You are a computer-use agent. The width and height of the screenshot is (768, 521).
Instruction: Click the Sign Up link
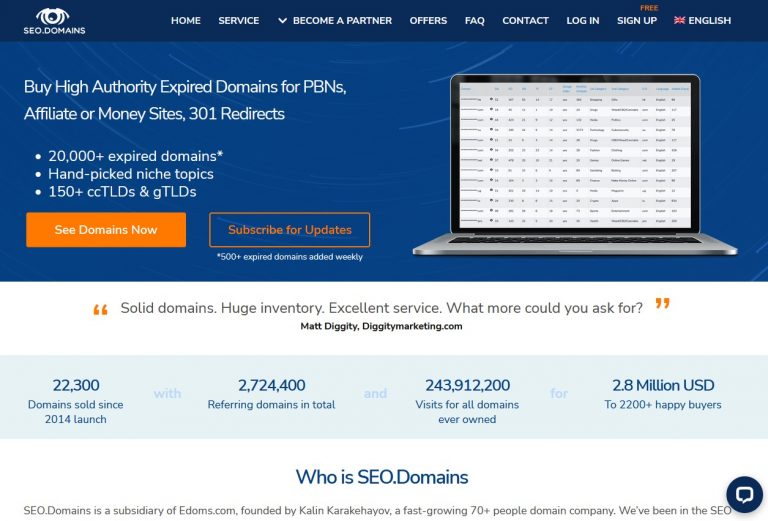coord(637,20)
